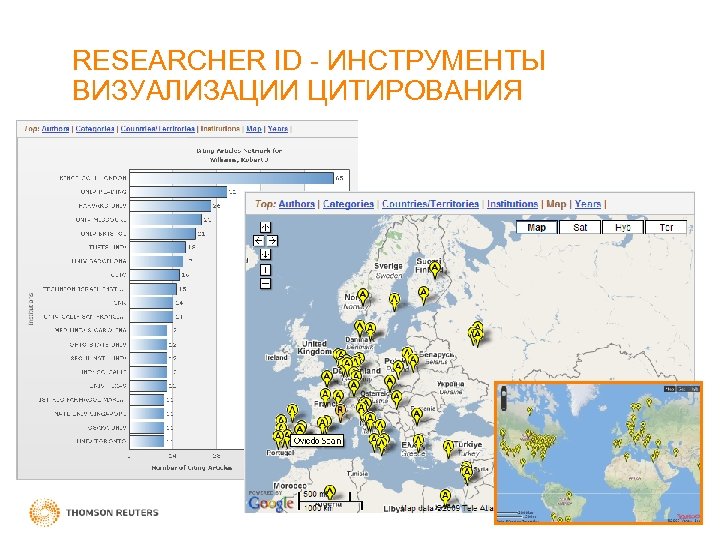Image resolution: width=720 pixels, height=540 pixels.
Task: Select the current Map tab in map panel
Action: pyautogui.click(x=556, y=204)
